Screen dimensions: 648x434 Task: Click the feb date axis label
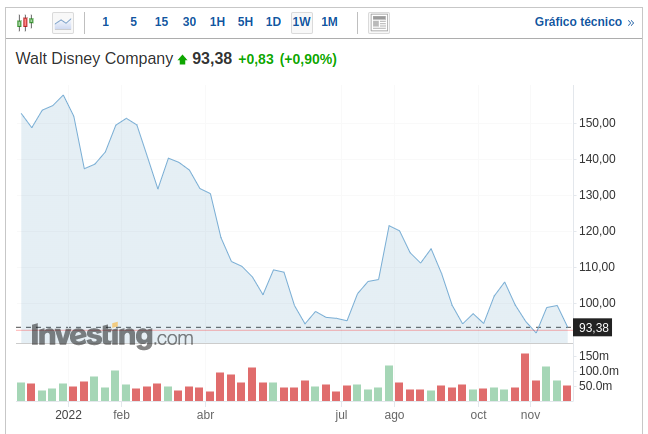tap(121, 415)
